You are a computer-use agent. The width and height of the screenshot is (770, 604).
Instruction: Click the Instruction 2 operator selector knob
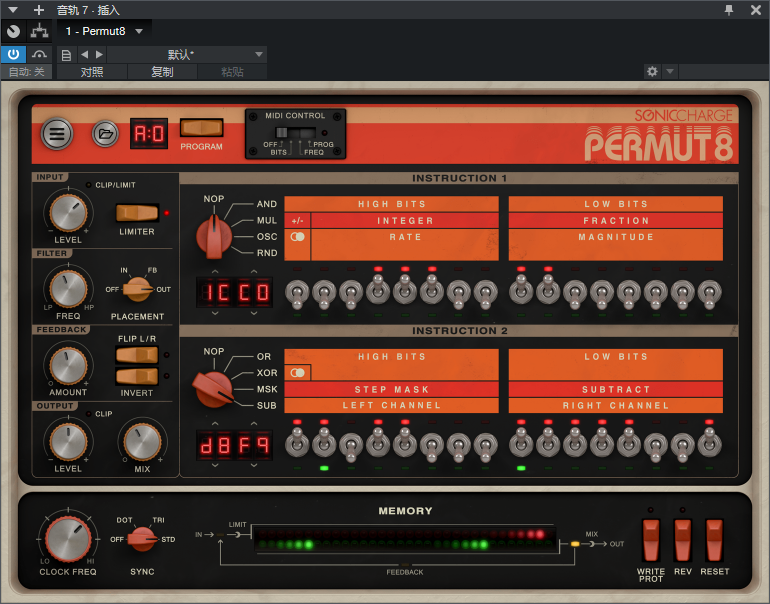[x=213, y=389]
